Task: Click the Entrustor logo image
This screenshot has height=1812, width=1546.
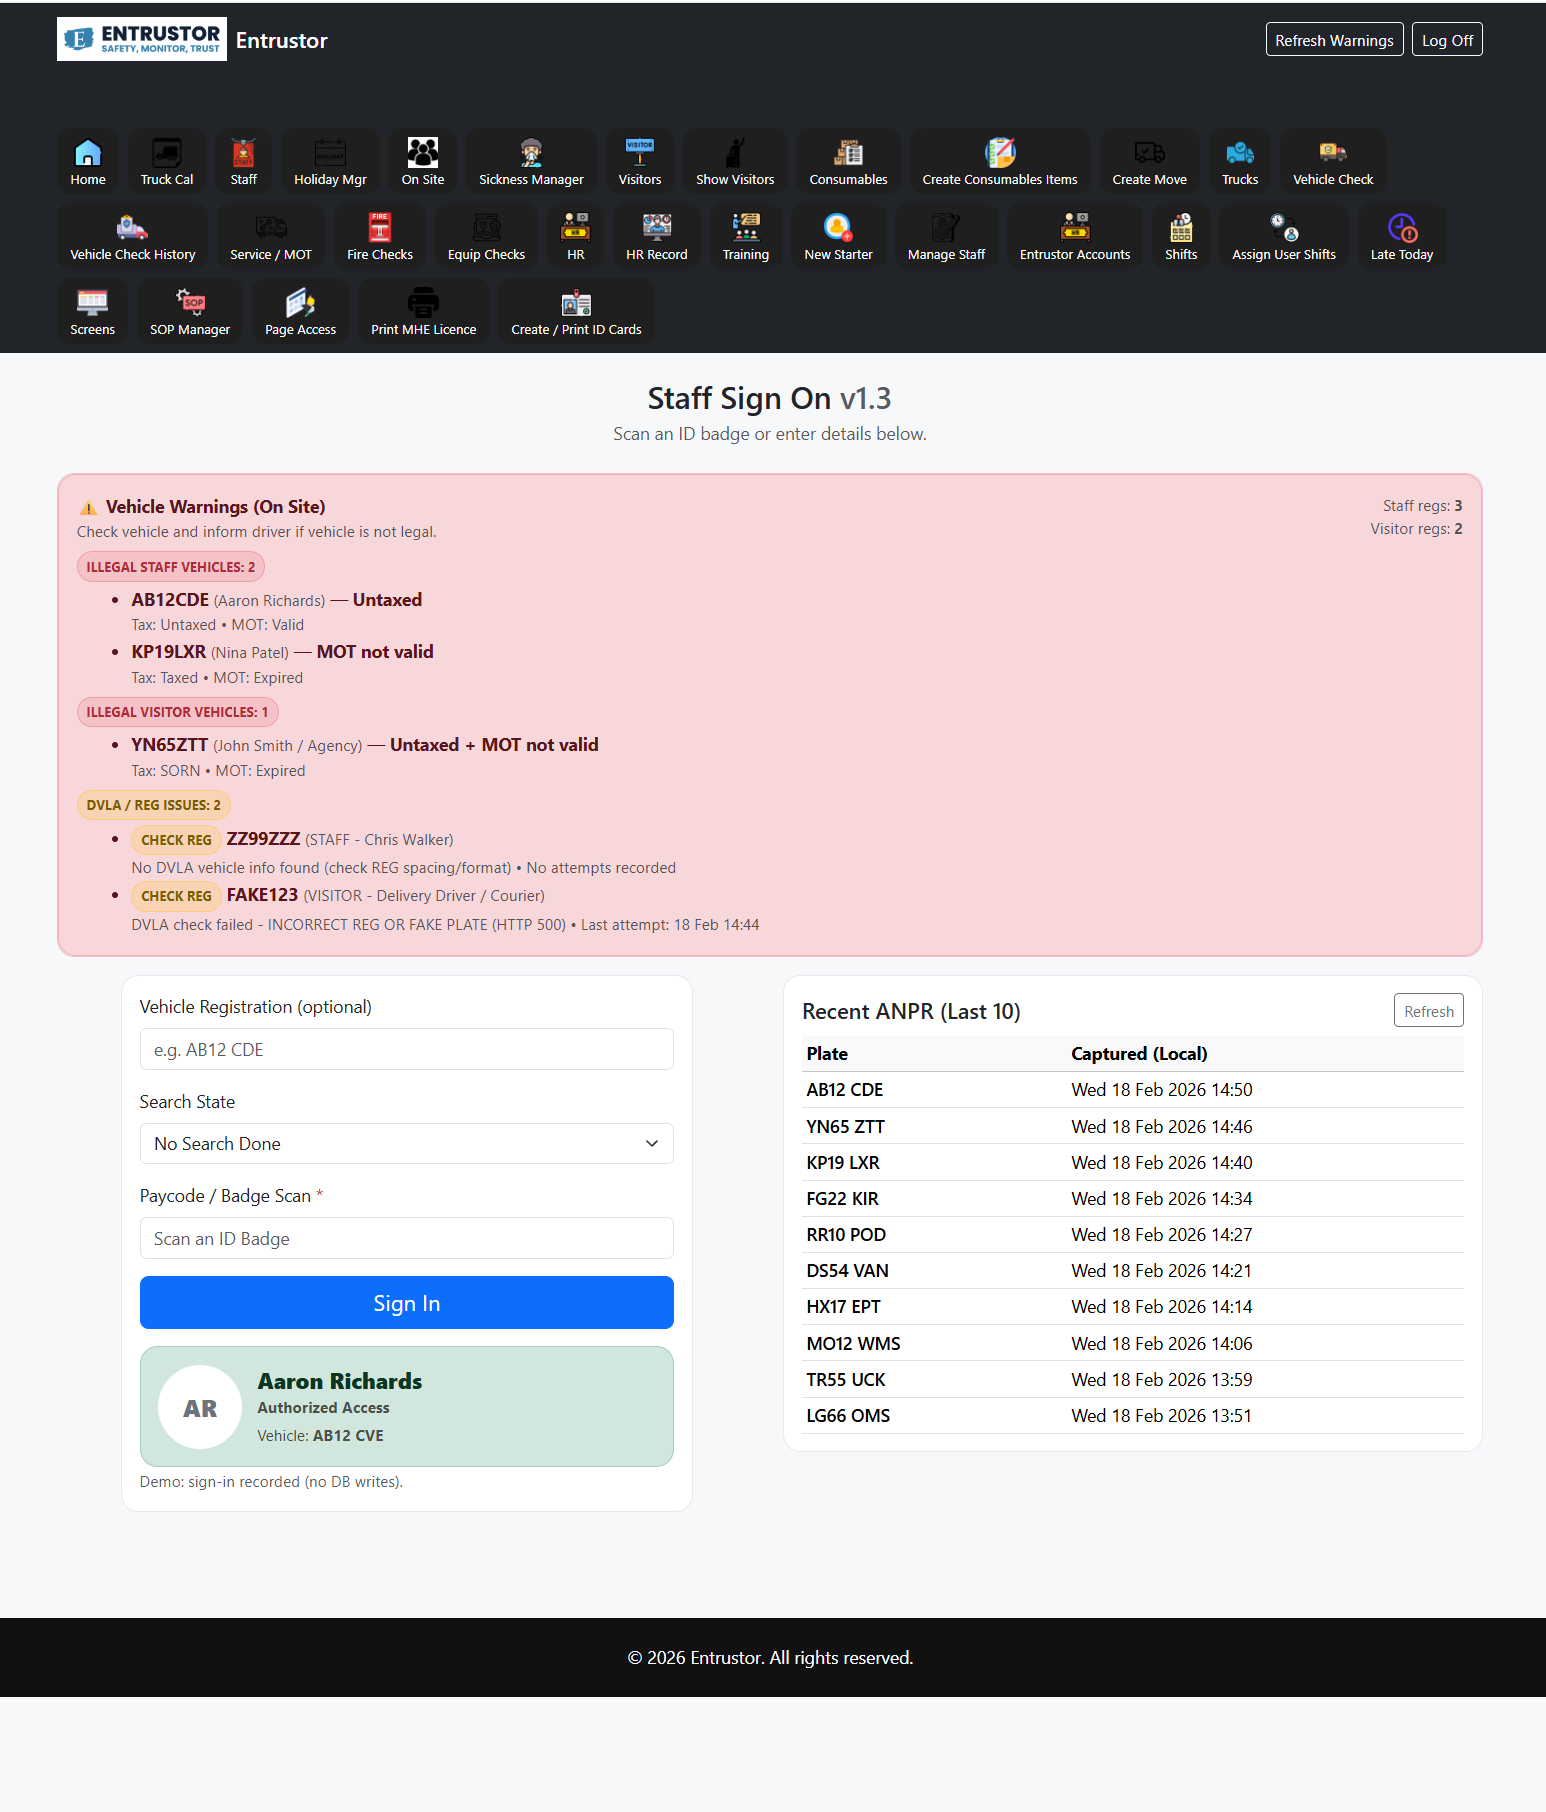Action: 142,39
